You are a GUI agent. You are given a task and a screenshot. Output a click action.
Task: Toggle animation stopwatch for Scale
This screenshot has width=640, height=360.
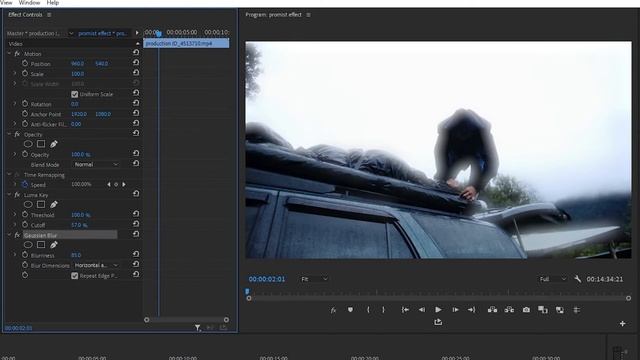click(x=25, y=73)
